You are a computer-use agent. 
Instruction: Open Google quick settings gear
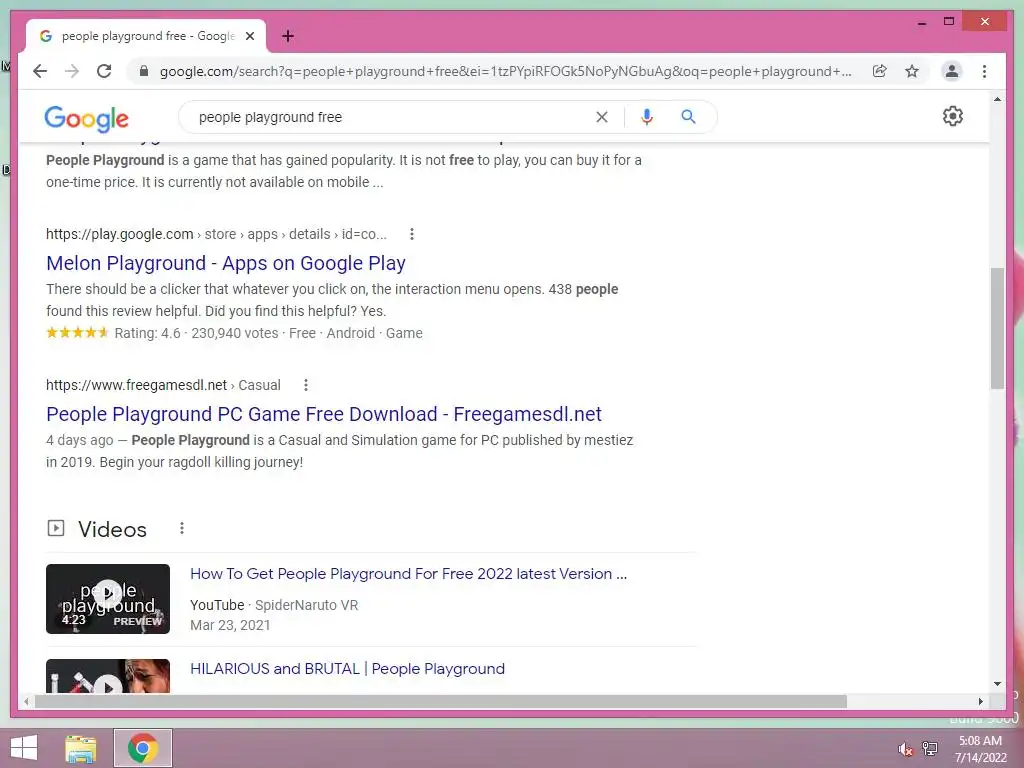[953, 116]
